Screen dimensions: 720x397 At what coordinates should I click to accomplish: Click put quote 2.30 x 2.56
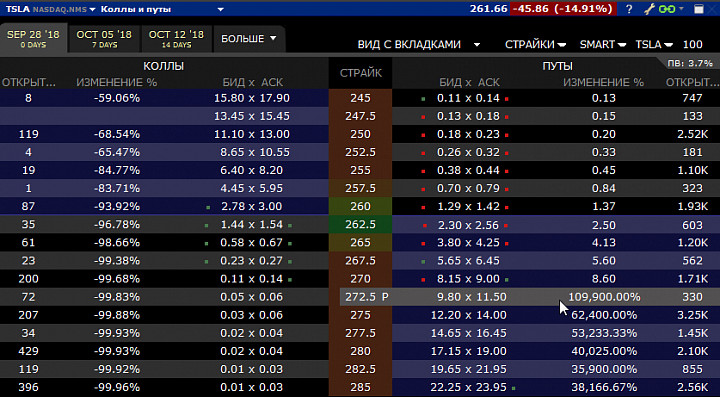point(468,224)
